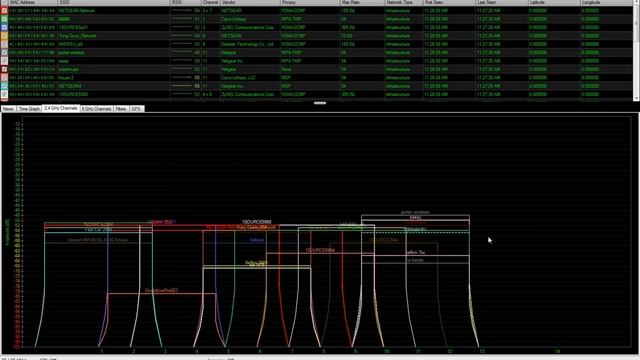Viewport: 640px width, 360px height.
Task: Uncheck the porter-wireless network checkbox
Action: pos(4,53)
